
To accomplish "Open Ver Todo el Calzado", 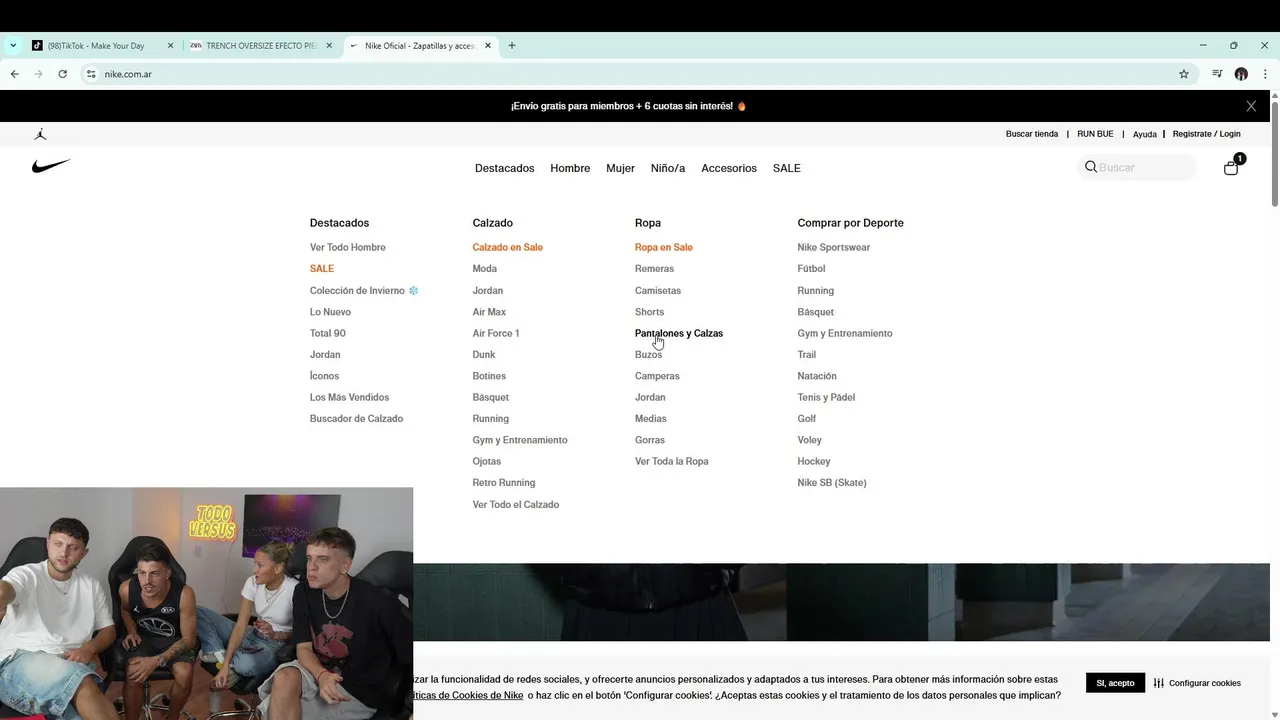I will [x=516, y=505].
